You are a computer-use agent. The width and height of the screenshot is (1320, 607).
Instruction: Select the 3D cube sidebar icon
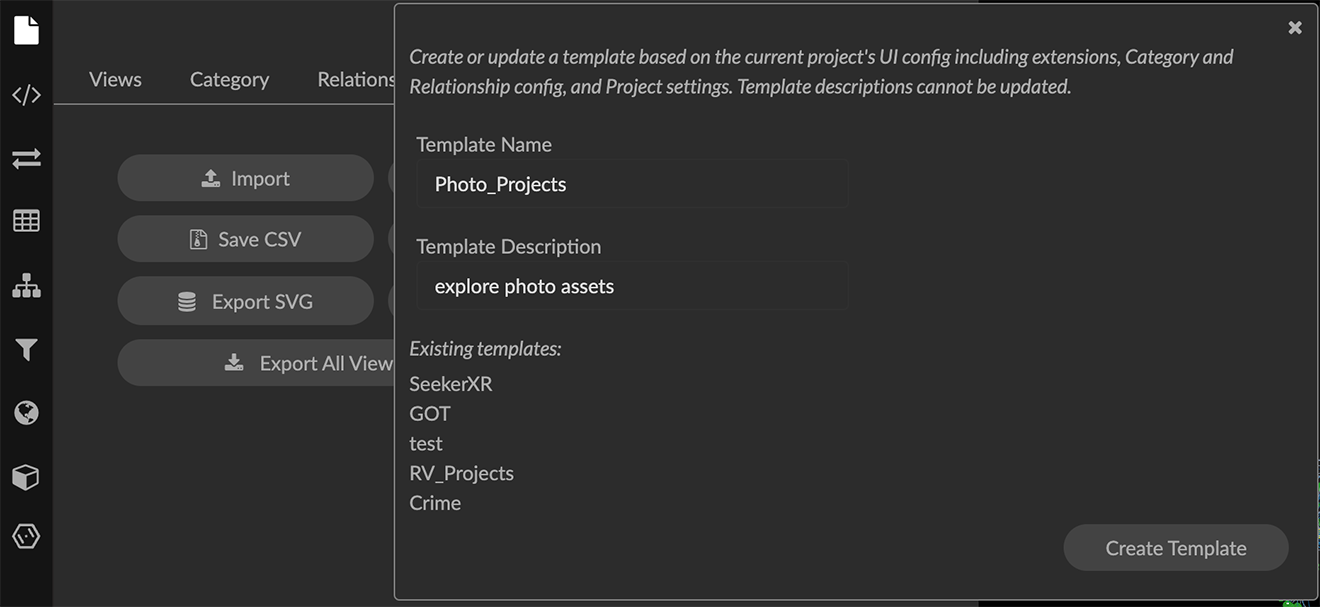tap(26, 477)
